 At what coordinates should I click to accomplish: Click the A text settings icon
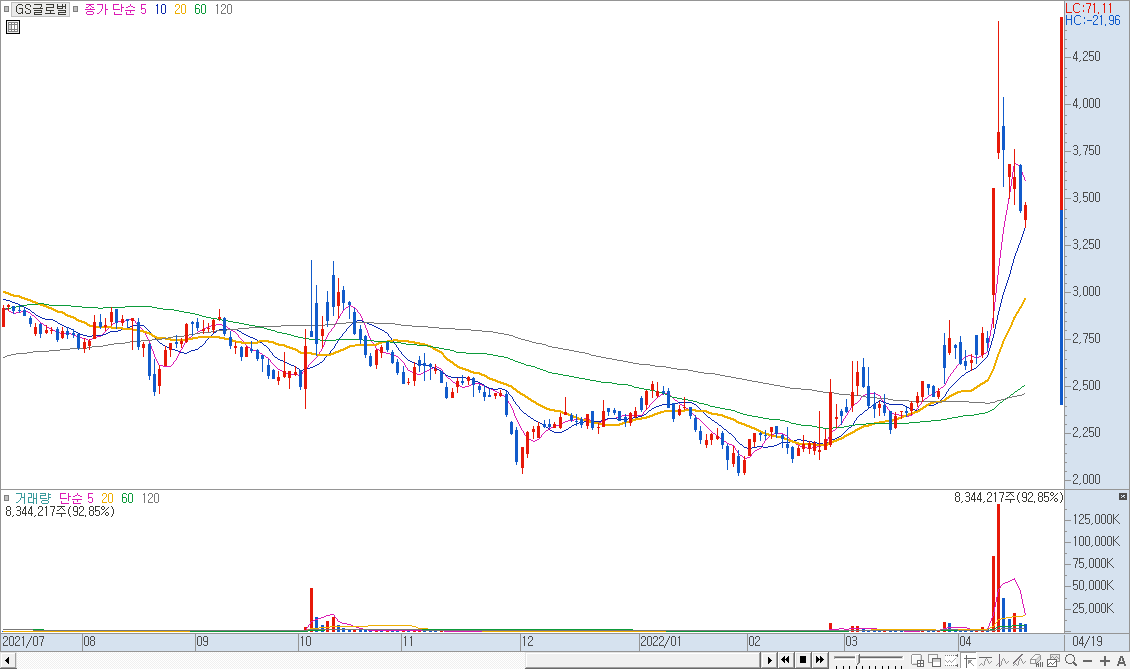(x=1121, y=661)
